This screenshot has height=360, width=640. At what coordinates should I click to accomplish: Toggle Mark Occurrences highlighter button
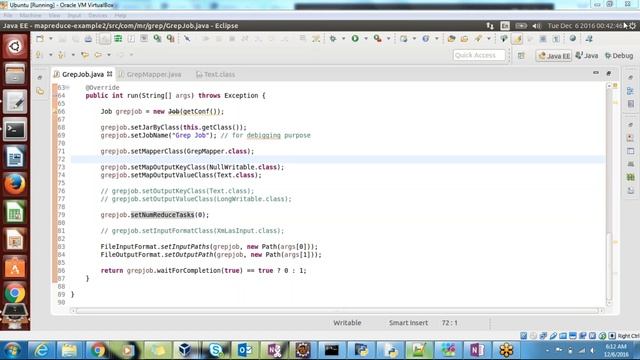517,39
